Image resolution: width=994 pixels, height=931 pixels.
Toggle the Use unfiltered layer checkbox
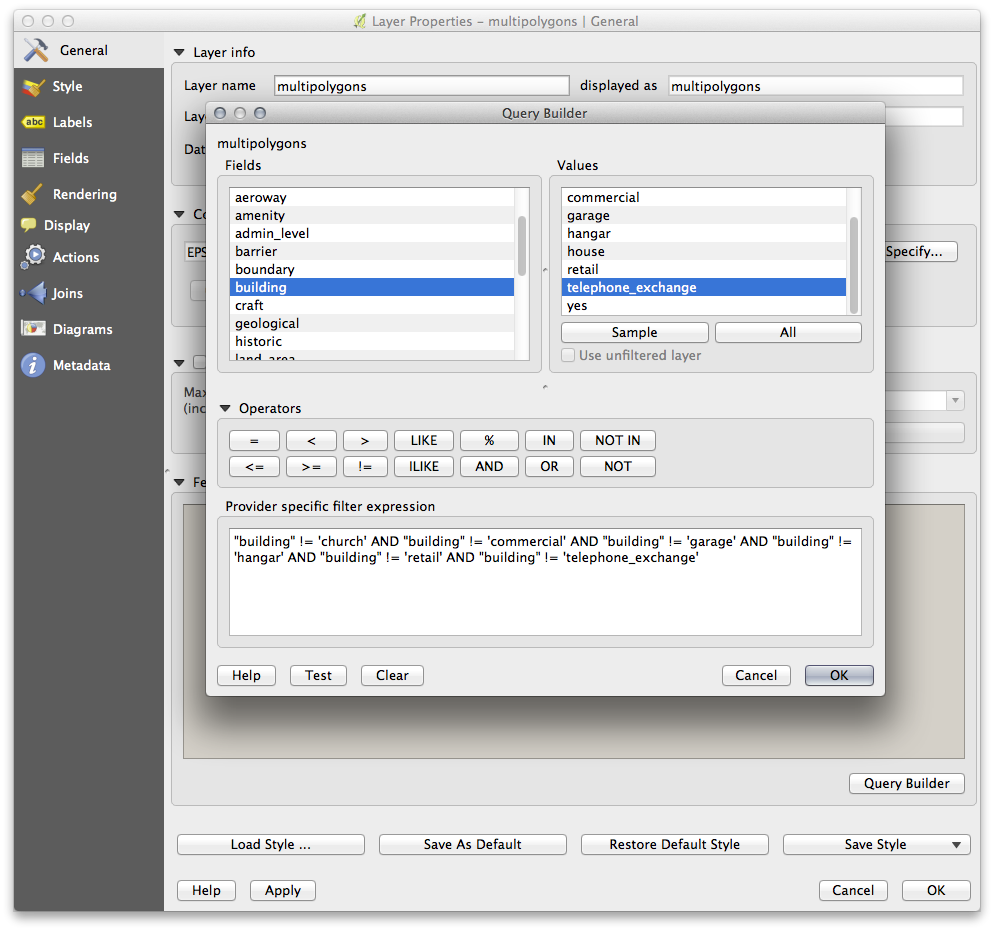(x=568, y=356)
